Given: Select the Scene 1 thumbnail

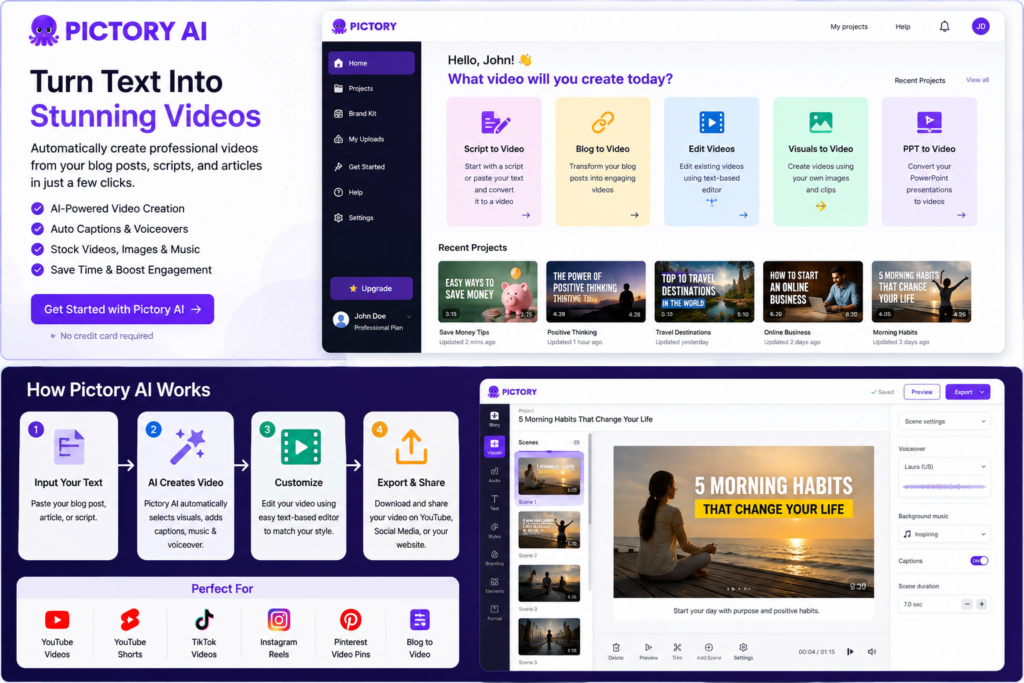Looking at the screenshot, I should point(549,477).
